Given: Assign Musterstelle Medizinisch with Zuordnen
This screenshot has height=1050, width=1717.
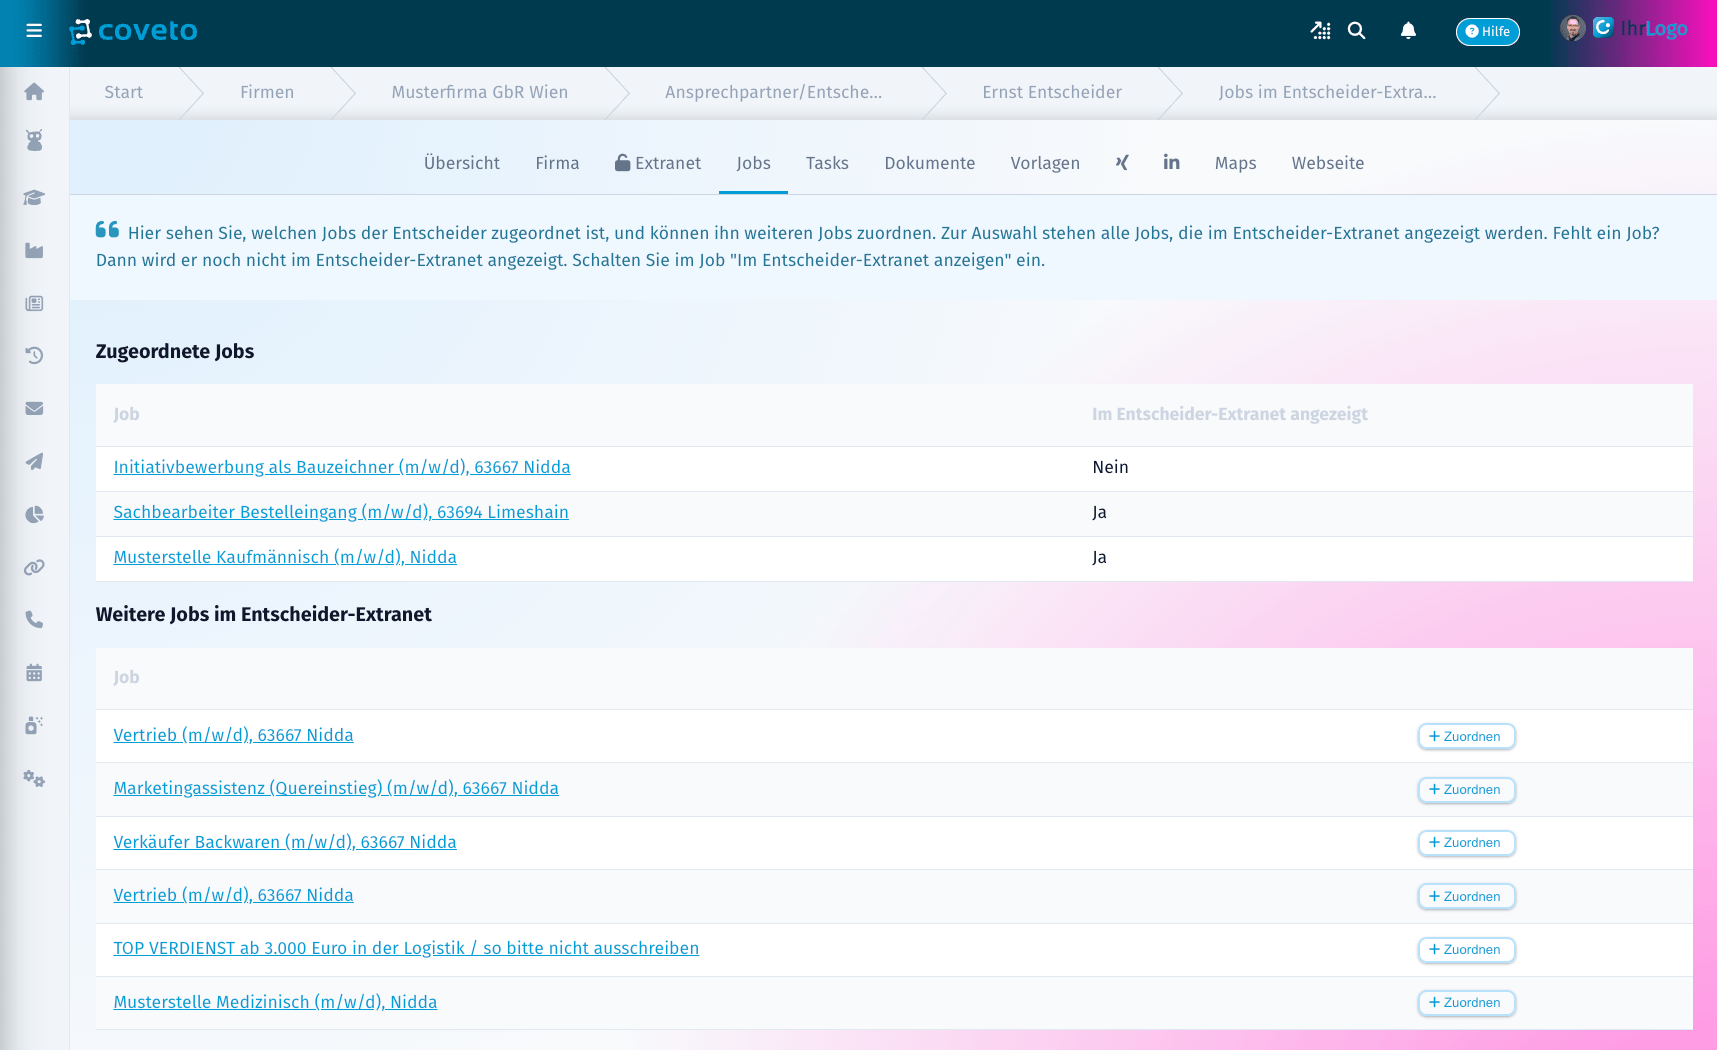Looking at the screenshot, I should (1466, 1003).
